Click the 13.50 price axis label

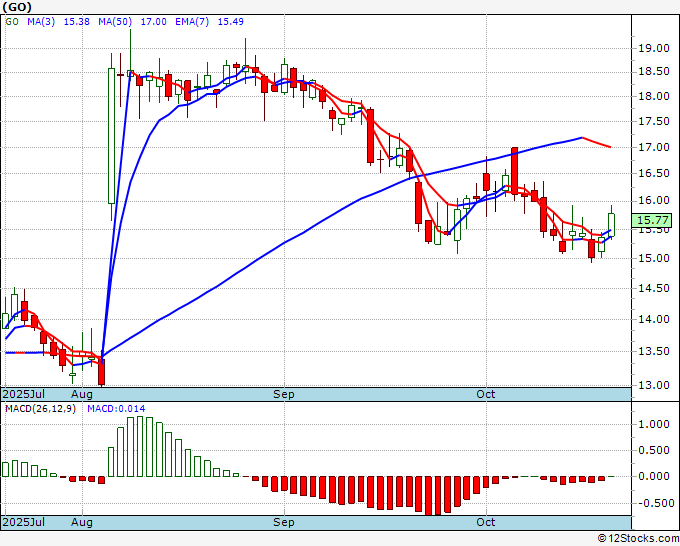point(654,351)
